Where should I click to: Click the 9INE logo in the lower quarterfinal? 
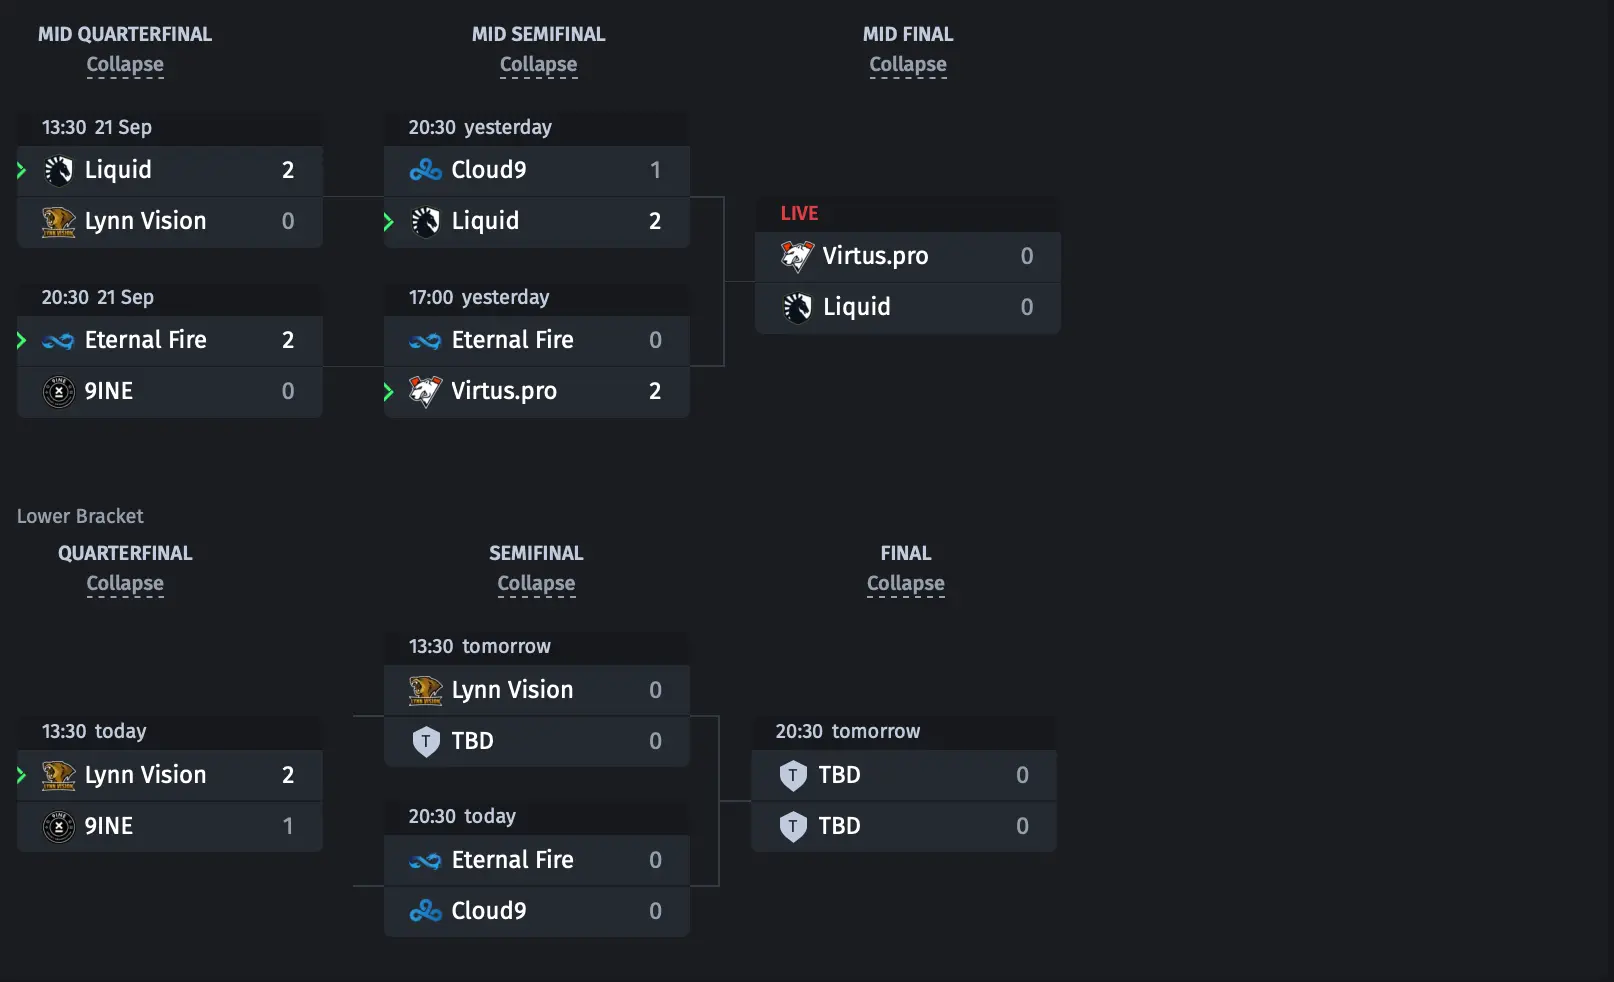point(59,827)
